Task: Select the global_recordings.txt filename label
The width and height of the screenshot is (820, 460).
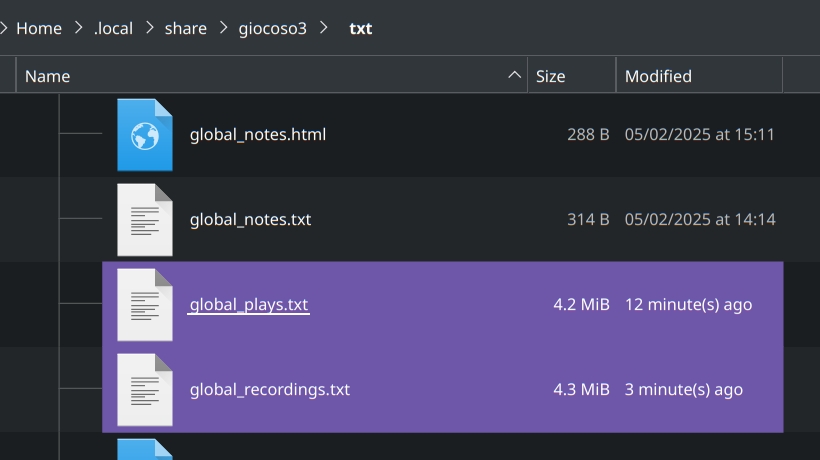Action: click(x=270, y=390)
